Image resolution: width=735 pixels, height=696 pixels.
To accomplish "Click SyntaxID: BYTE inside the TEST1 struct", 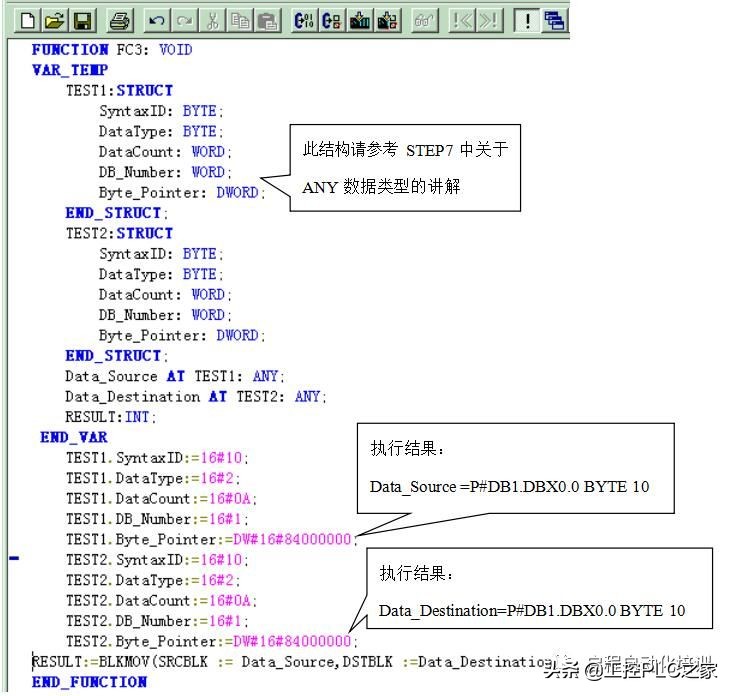I will click(x=161, y=111).
